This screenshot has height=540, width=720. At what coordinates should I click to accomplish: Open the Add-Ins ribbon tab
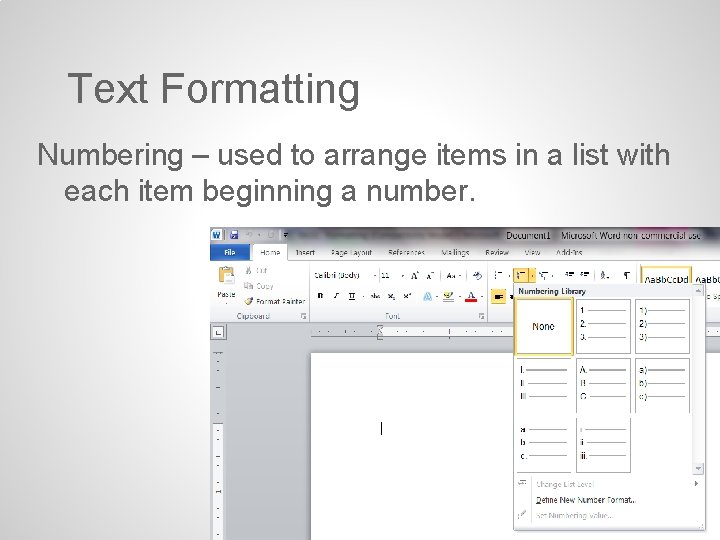pos(569,253)
